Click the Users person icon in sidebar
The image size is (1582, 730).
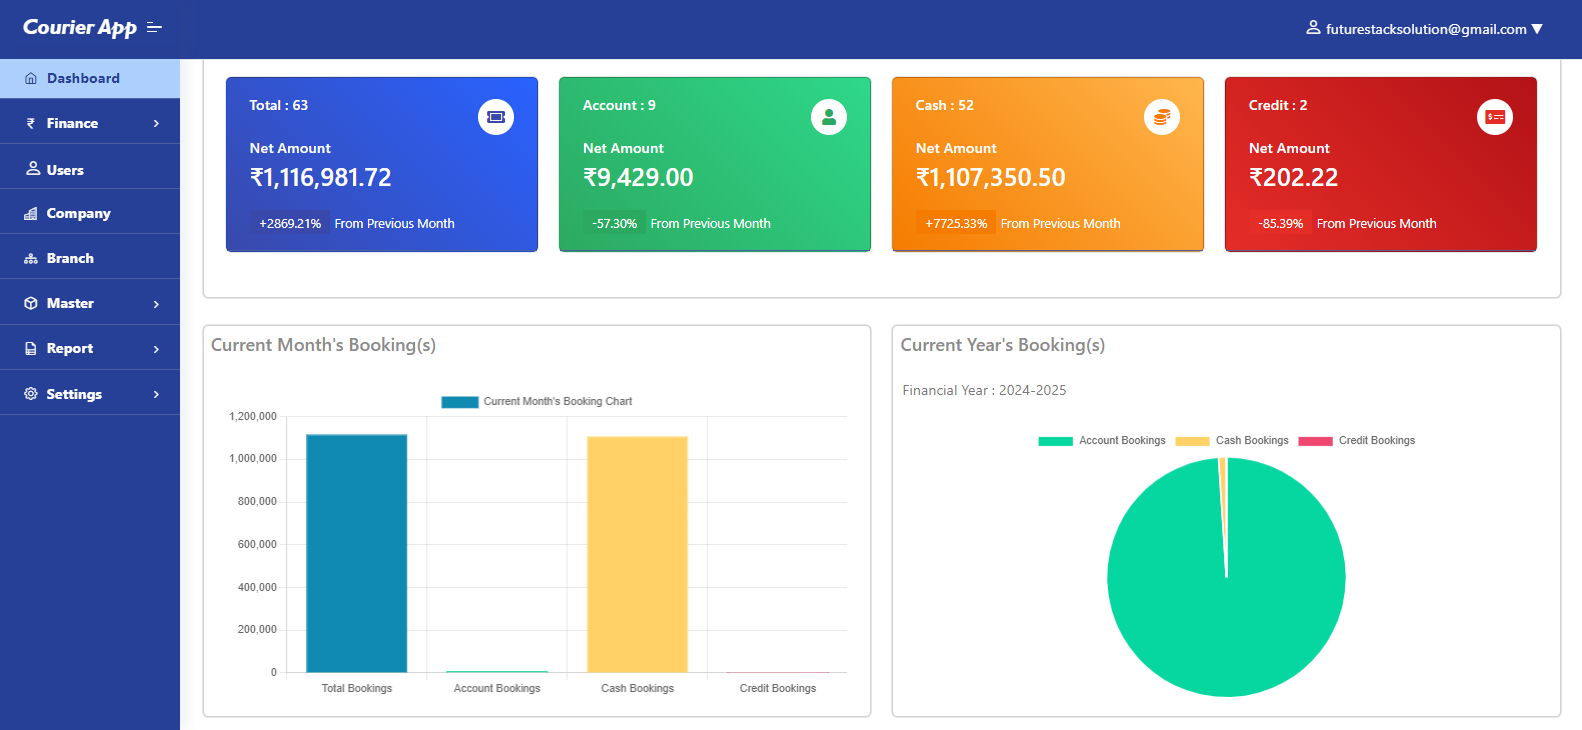[x=33, y=169]
